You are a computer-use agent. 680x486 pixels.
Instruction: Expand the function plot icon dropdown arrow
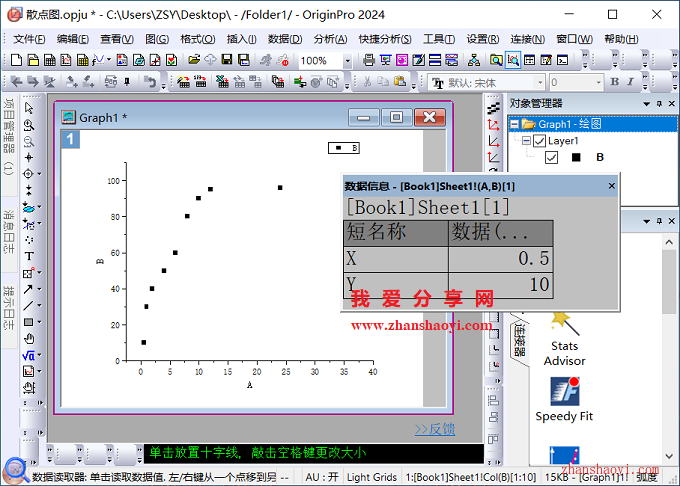(108, 59)
